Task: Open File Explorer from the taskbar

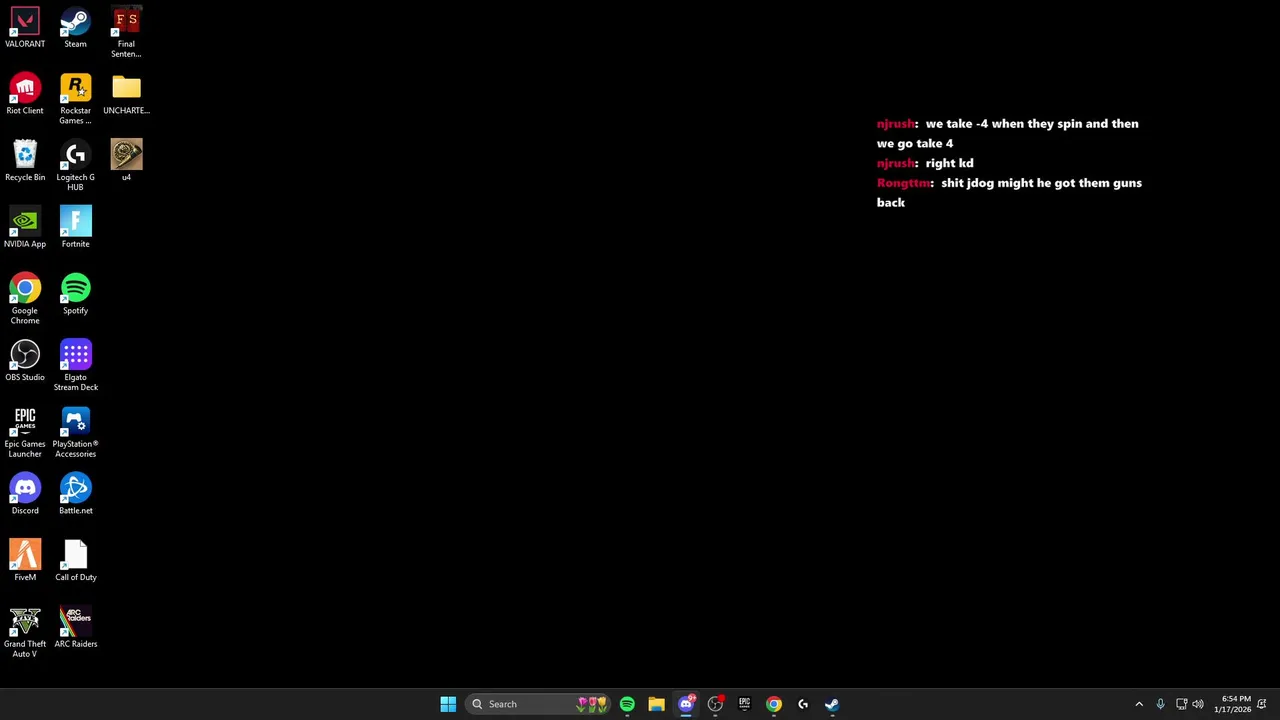Action: [x=656, y=704]
